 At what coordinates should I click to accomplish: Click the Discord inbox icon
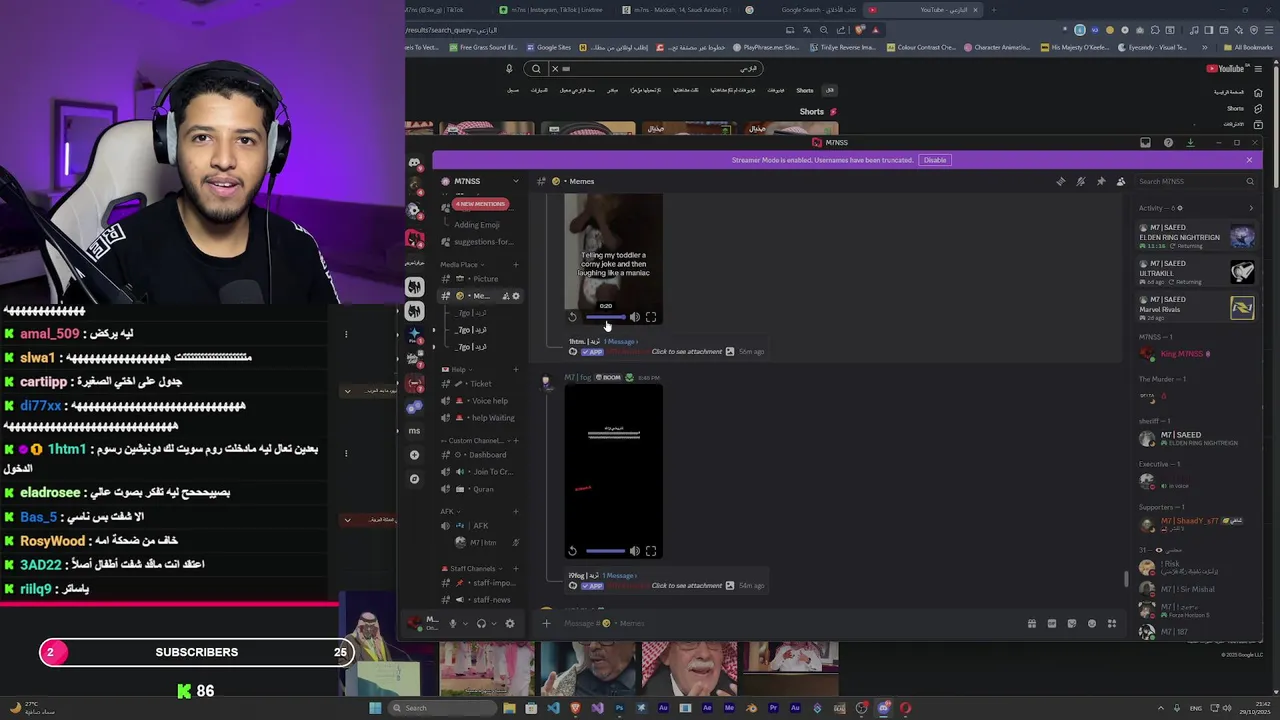(x=1145, y=143)
